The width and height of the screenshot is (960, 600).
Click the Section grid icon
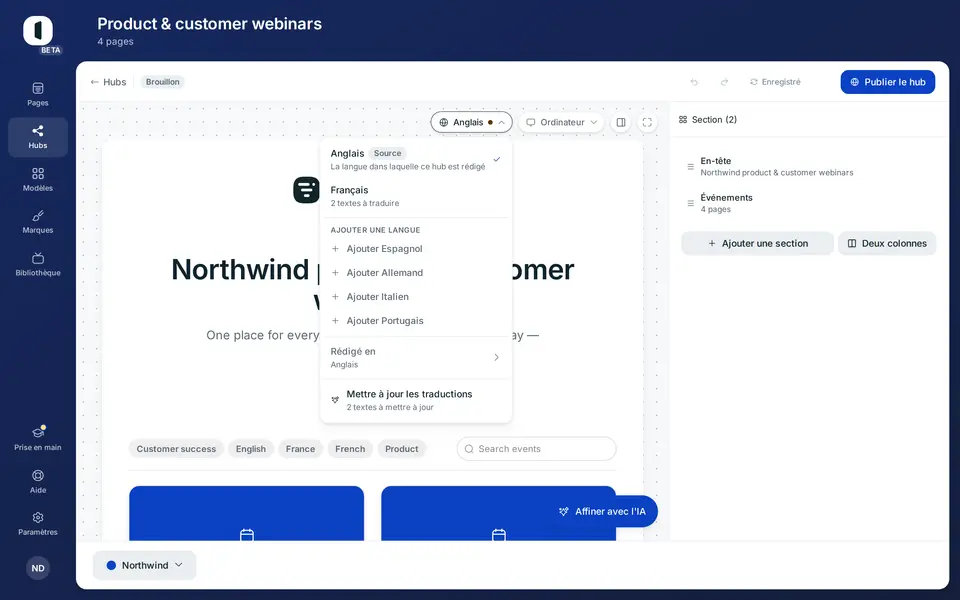click(x=683, y=120)
